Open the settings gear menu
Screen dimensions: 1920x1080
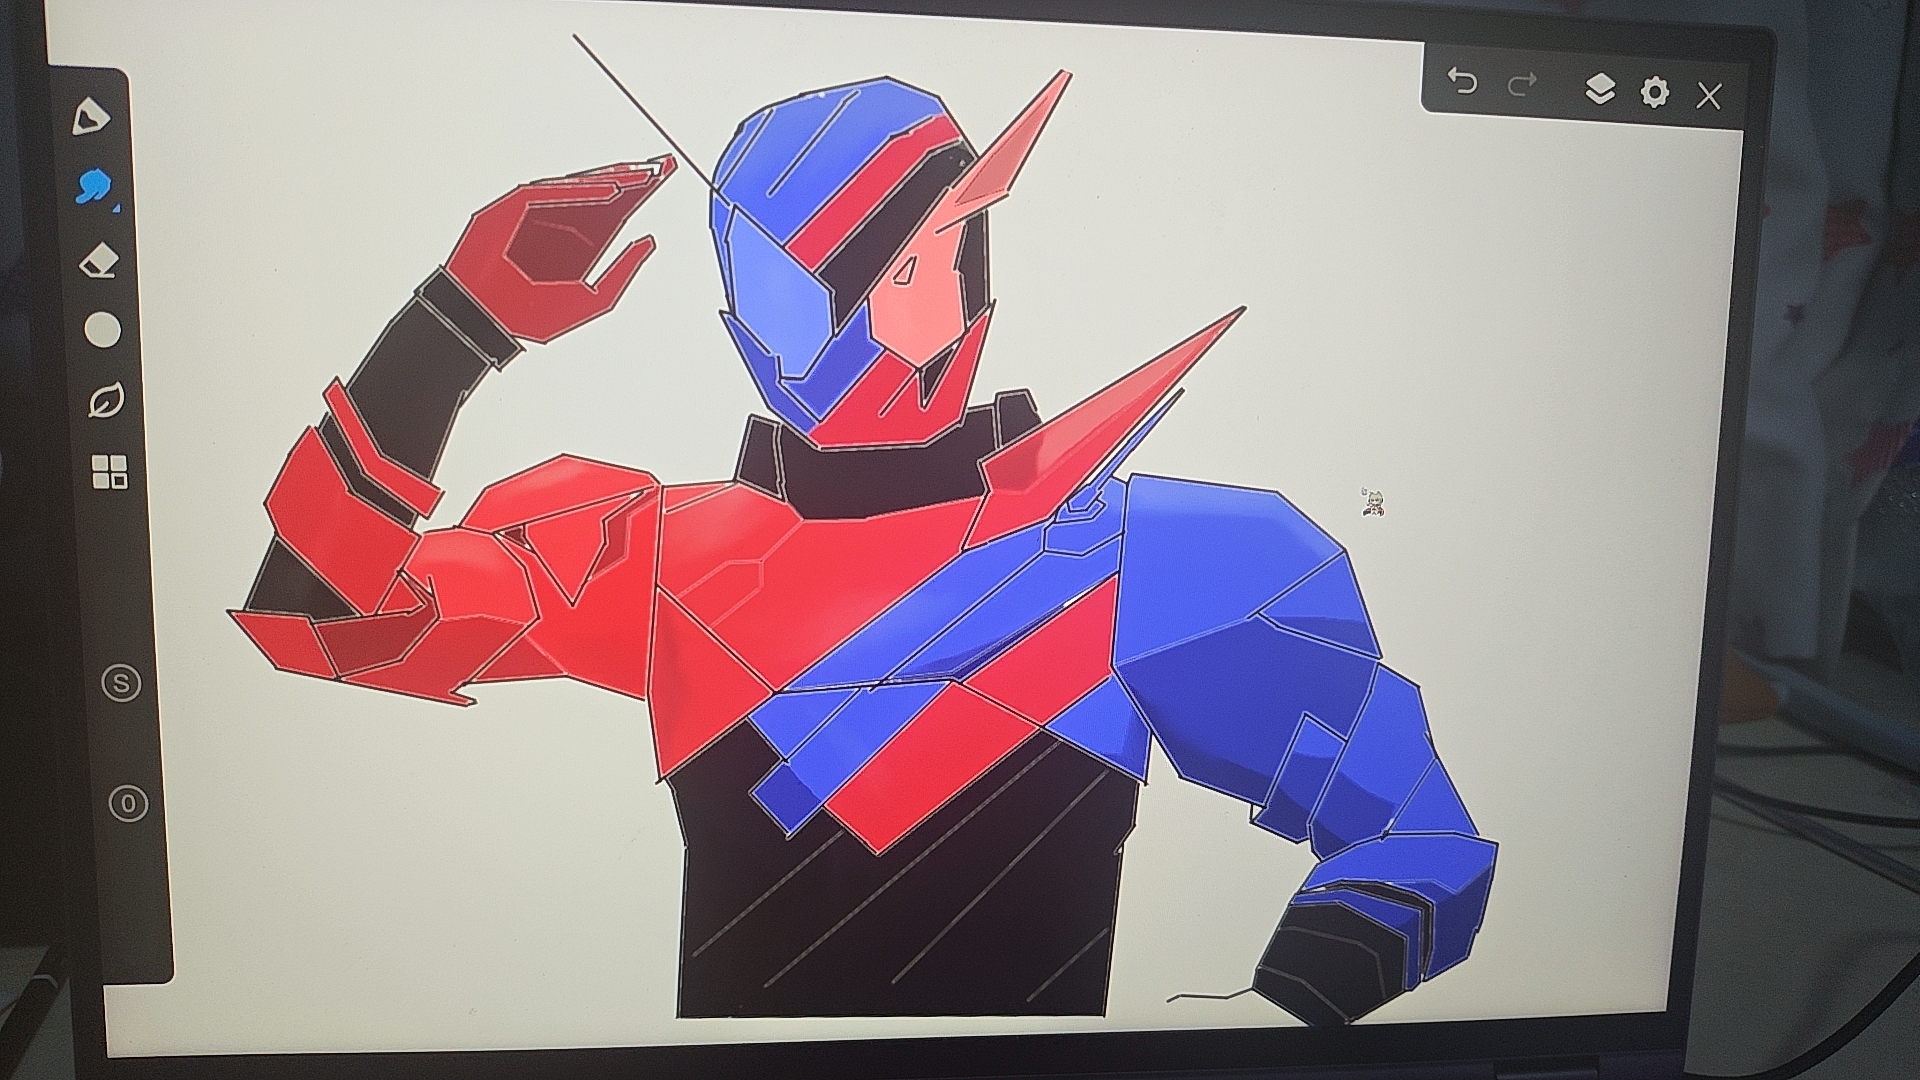(1655, 92)
